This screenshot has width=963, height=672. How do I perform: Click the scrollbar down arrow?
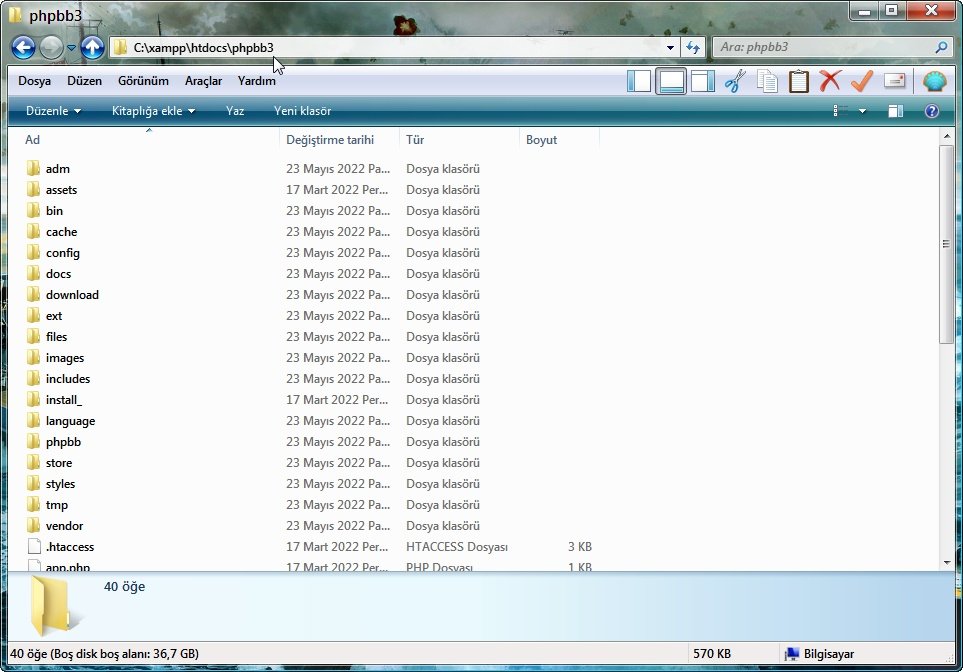(946, 562)
